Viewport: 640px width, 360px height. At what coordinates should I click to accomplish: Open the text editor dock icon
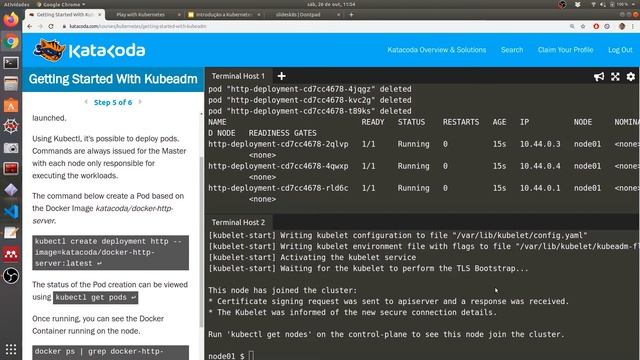pos(11,233)
